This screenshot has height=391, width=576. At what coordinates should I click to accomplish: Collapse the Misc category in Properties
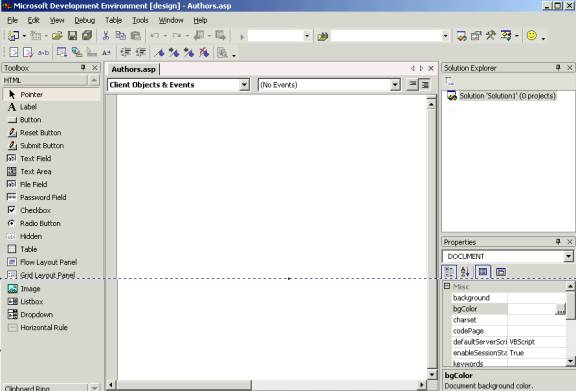(447, 286)
